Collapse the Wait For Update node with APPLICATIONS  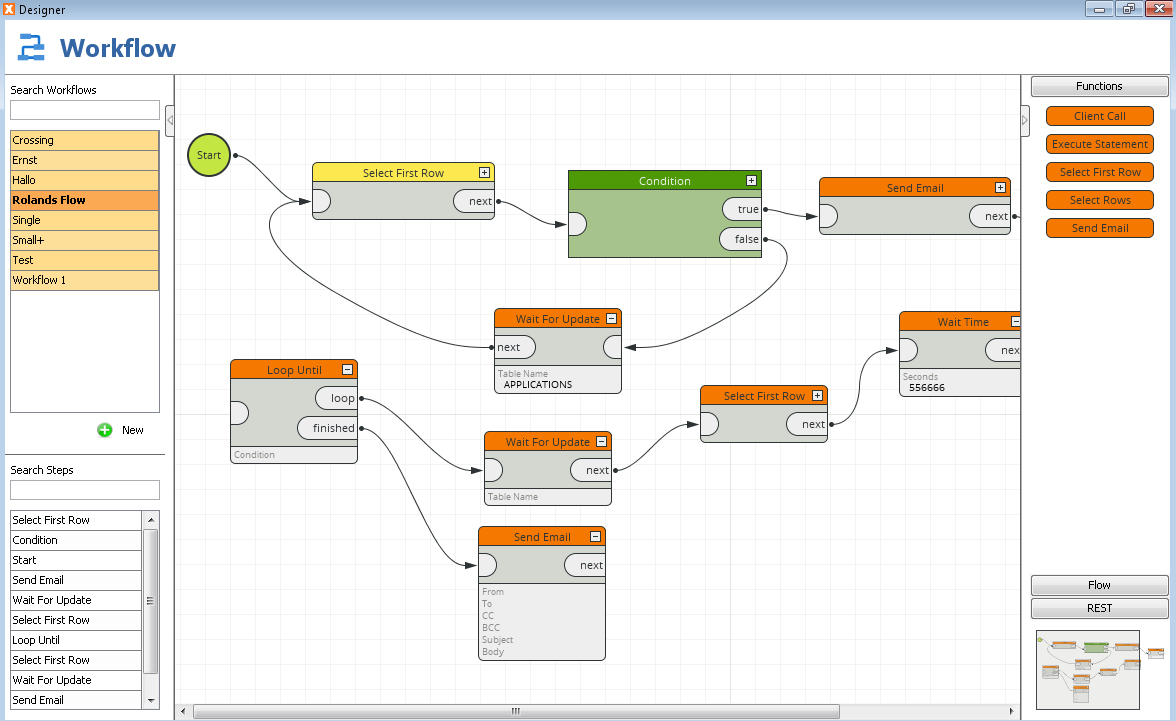click(x=611, y=319)
